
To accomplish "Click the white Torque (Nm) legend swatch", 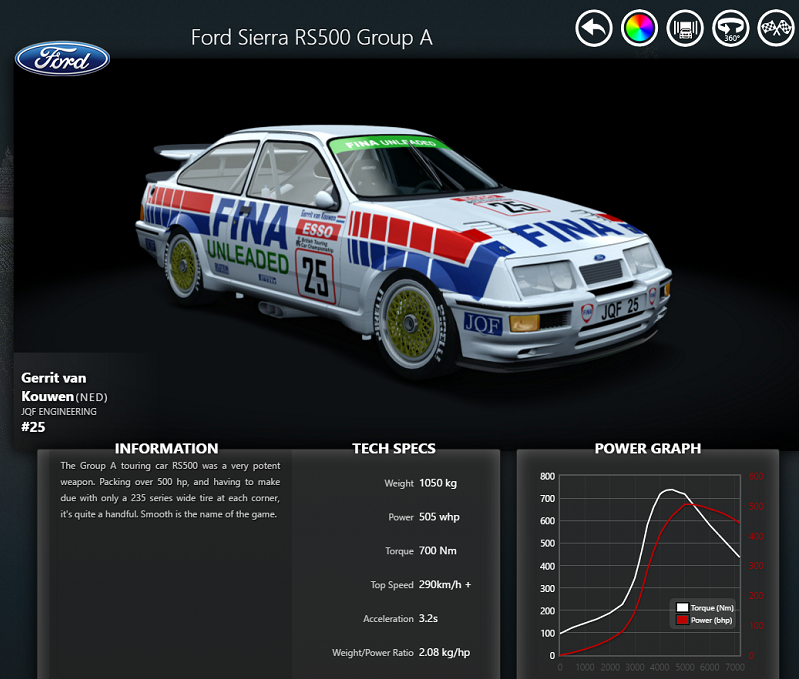I will pos(682,607).
